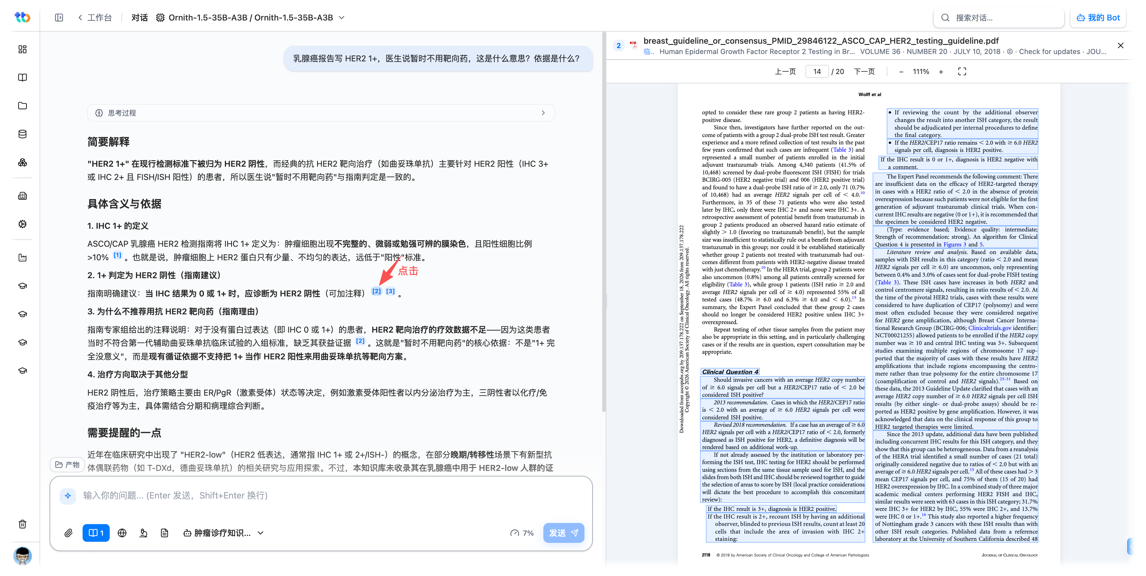Click the PDF file type icon
Image resolution: width=1146 pixels, height=576 pixels.
pos(634,45)
